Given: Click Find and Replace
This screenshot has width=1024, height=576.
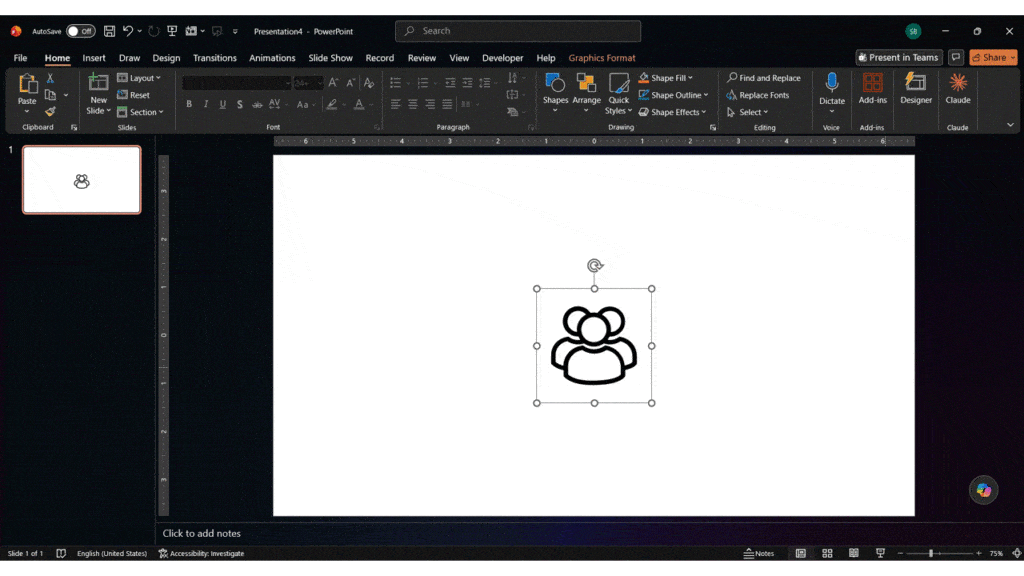Looking at the screenshot, I should (764, 78).
